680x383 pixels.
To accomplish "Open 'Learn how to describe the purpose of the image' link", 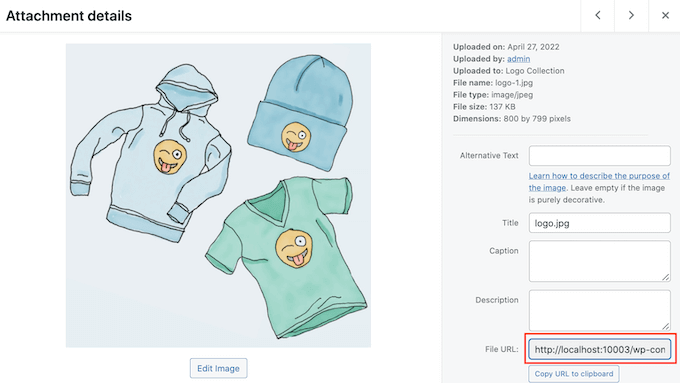I will point(599,182).
